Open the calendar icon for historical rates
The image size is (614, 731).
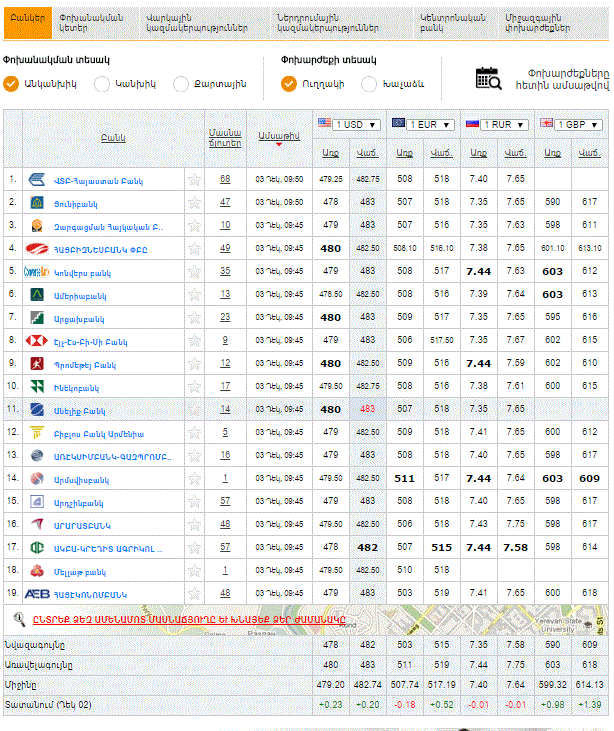(488, 78)
